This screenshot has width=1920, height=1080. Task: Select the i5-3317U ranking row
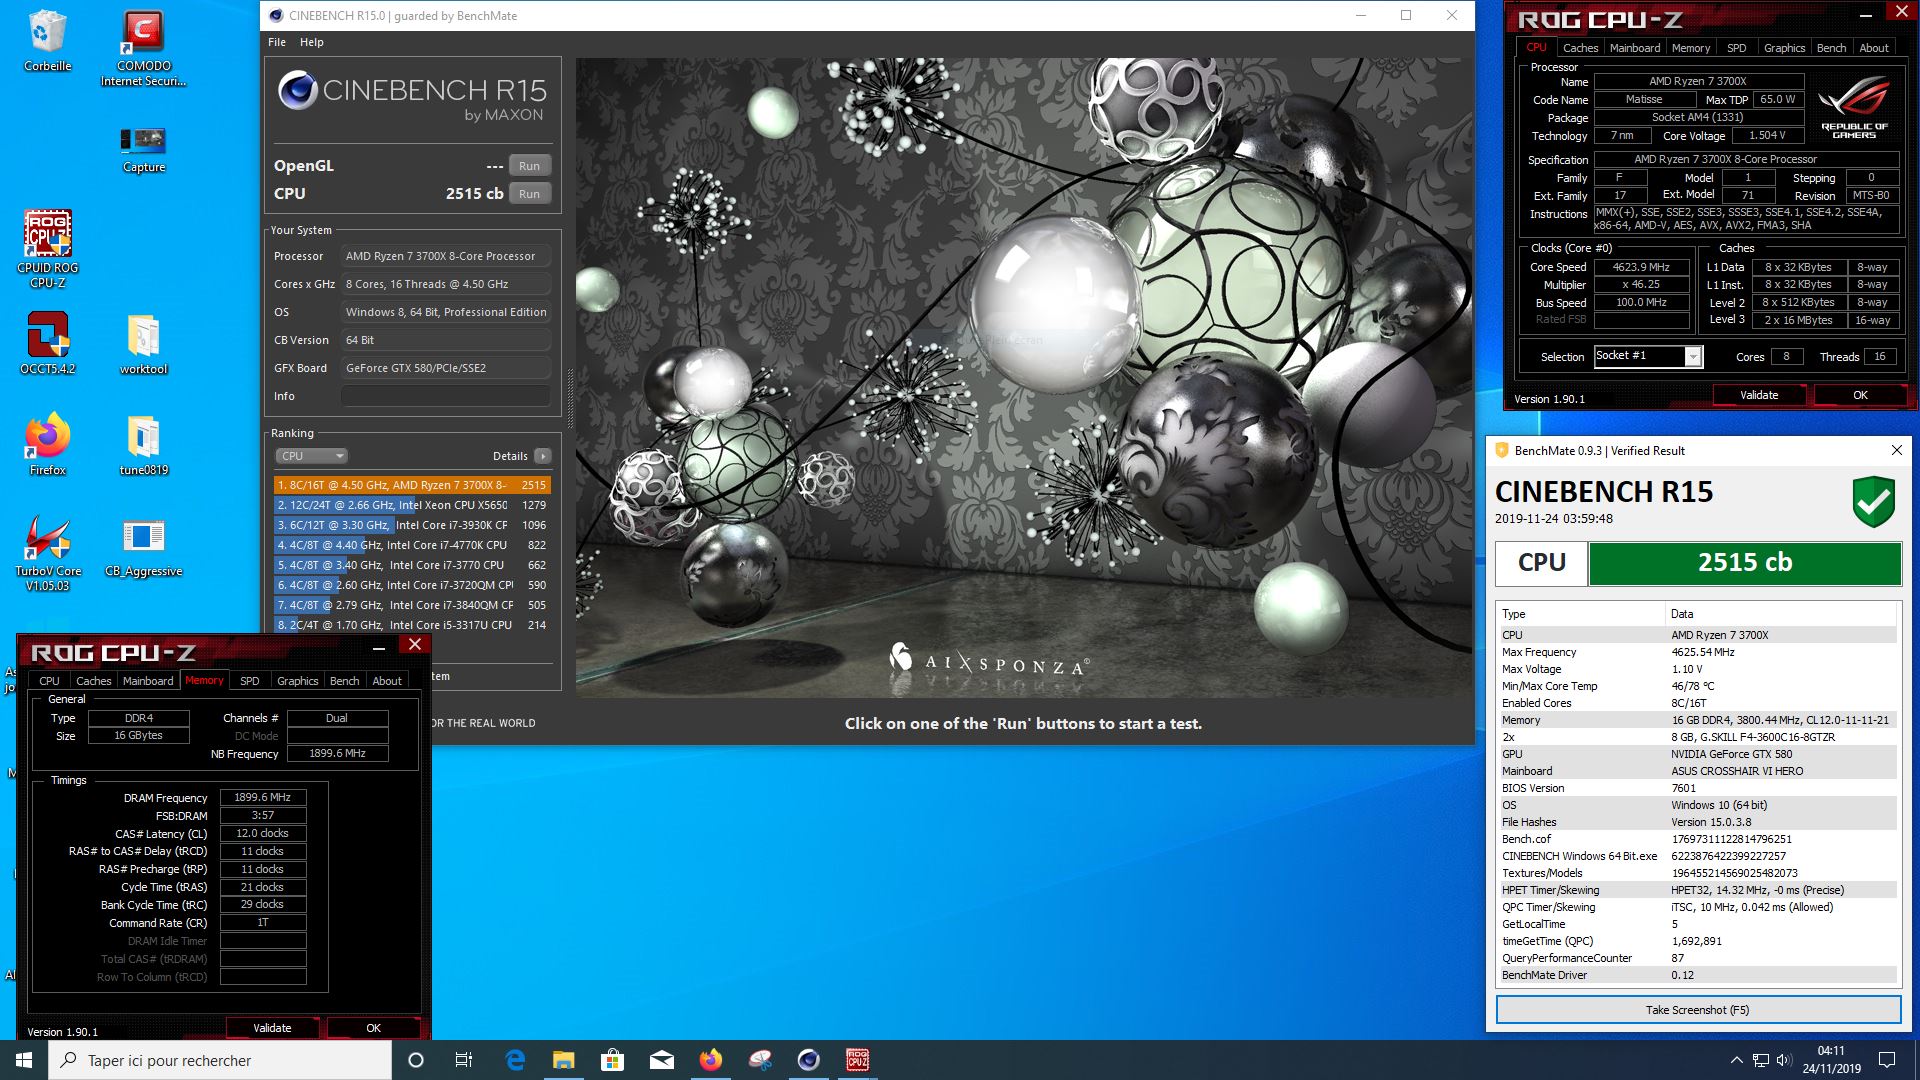coord(412,625)
